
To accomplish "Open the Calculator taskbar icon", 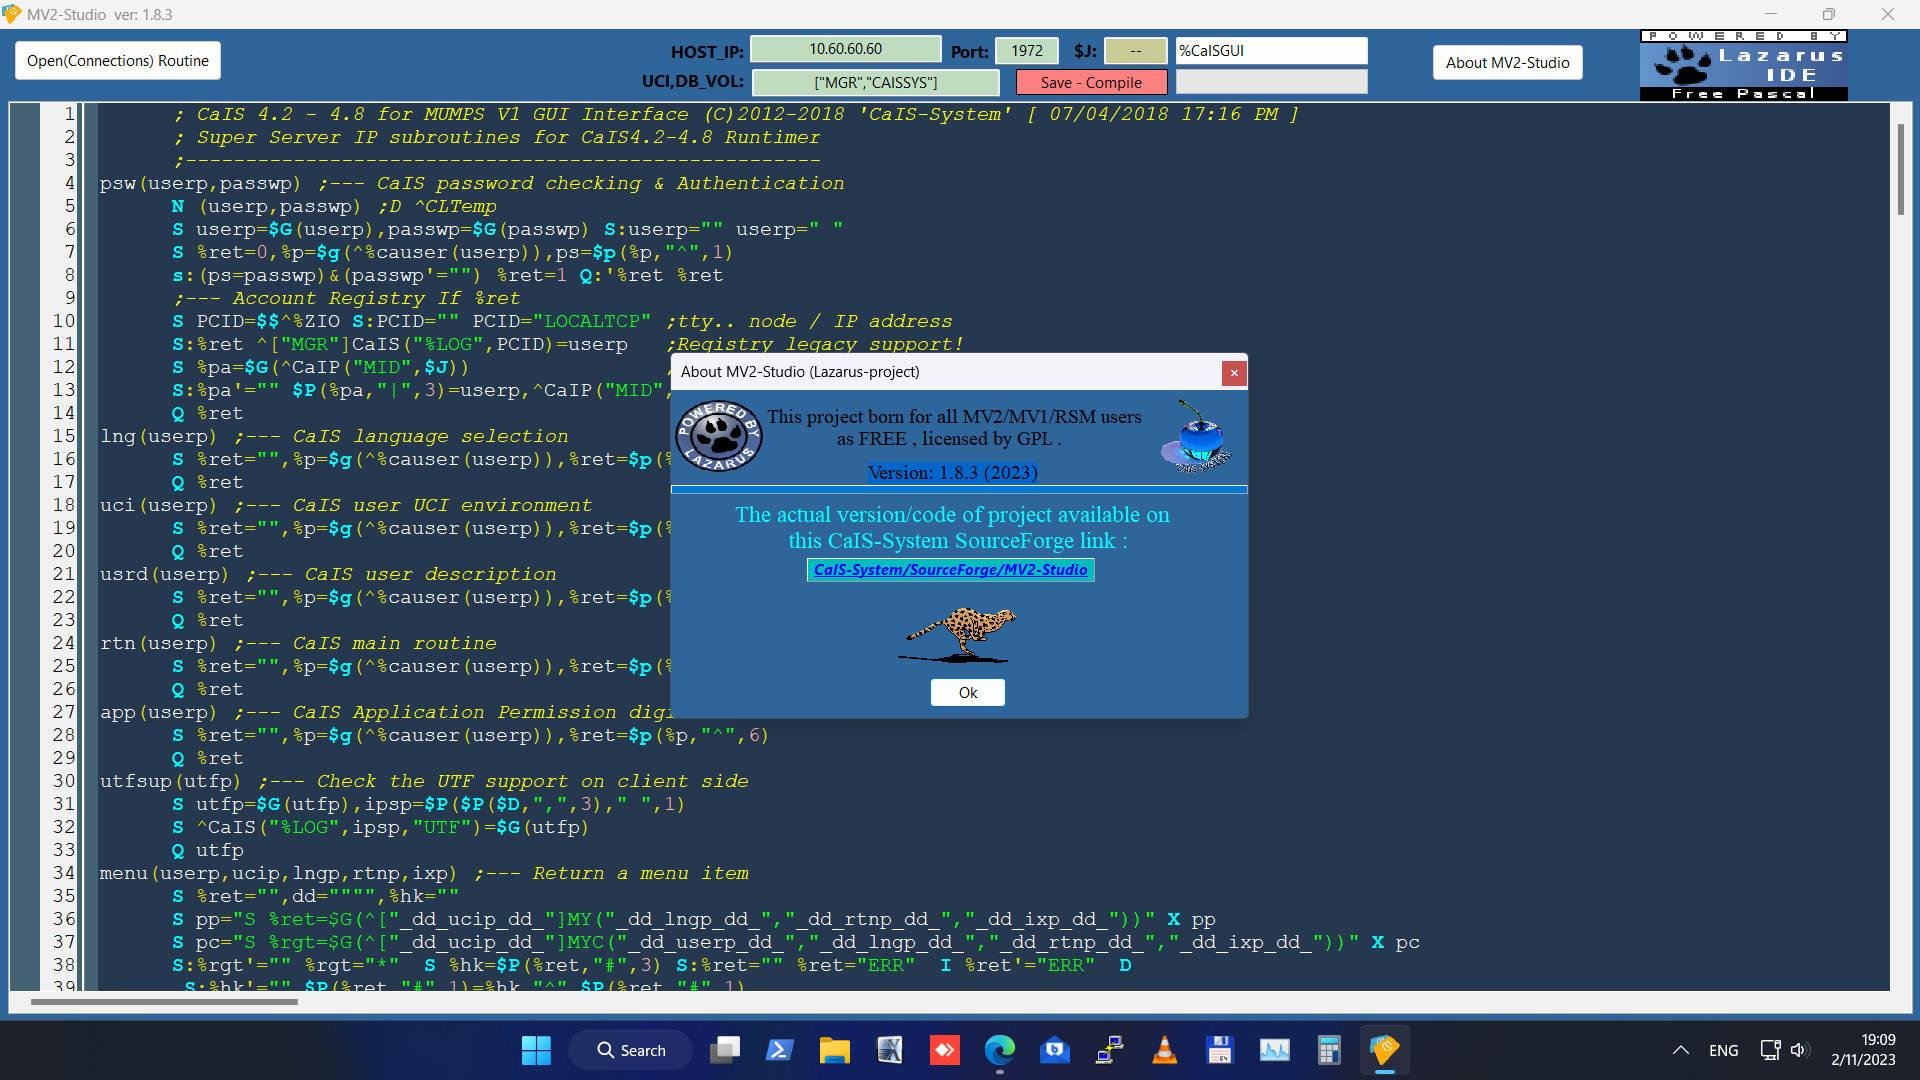I will click(1329, 1050).
